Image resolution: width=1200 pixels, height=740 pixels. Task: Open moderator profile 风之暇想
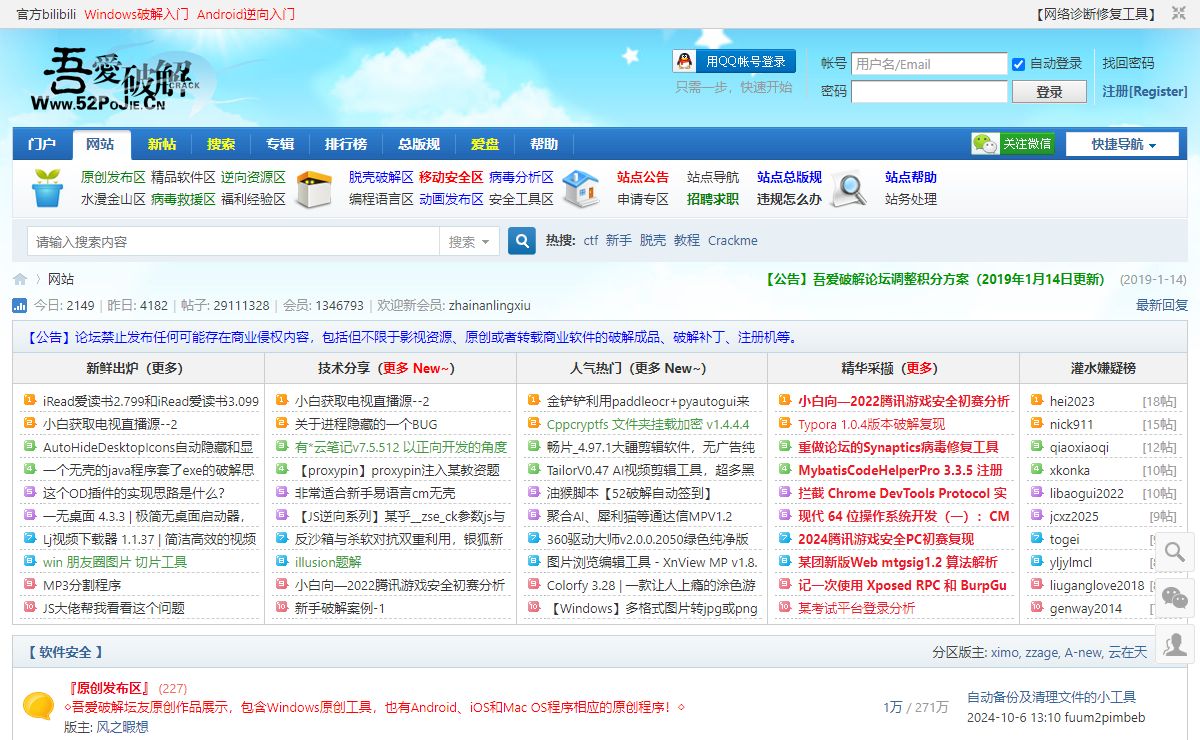point(122,727)
